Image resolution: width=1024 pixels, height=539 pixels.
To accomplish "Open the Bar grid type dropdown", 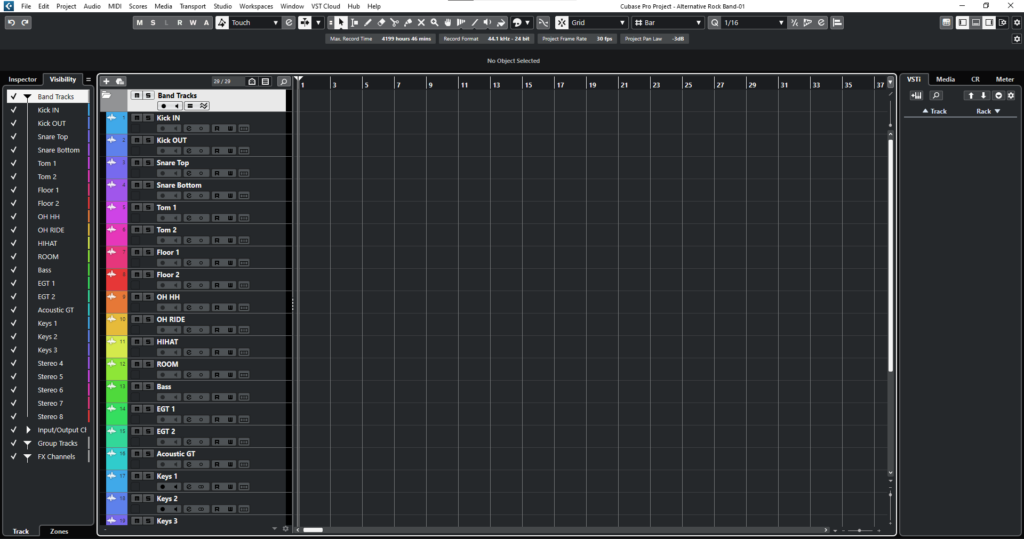I will coord(667,23).
